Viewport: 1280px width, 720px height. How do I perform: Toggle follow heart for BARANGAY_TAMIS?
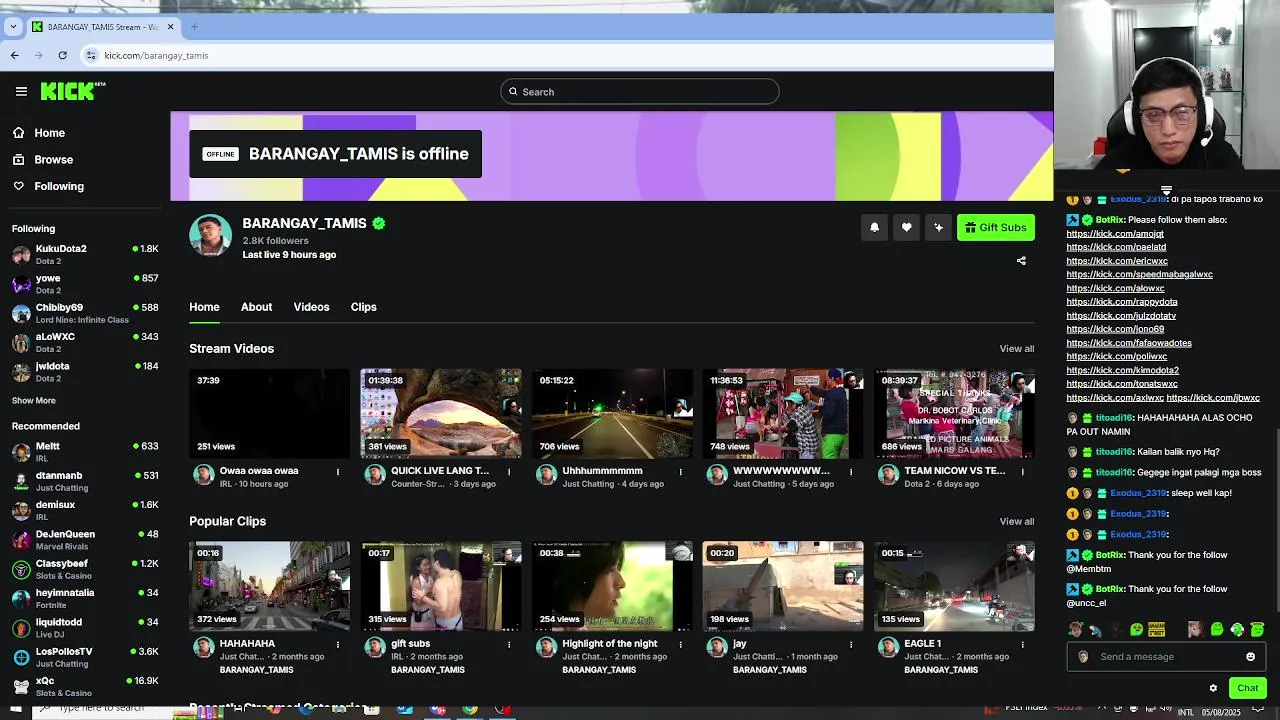click(906, 228)
